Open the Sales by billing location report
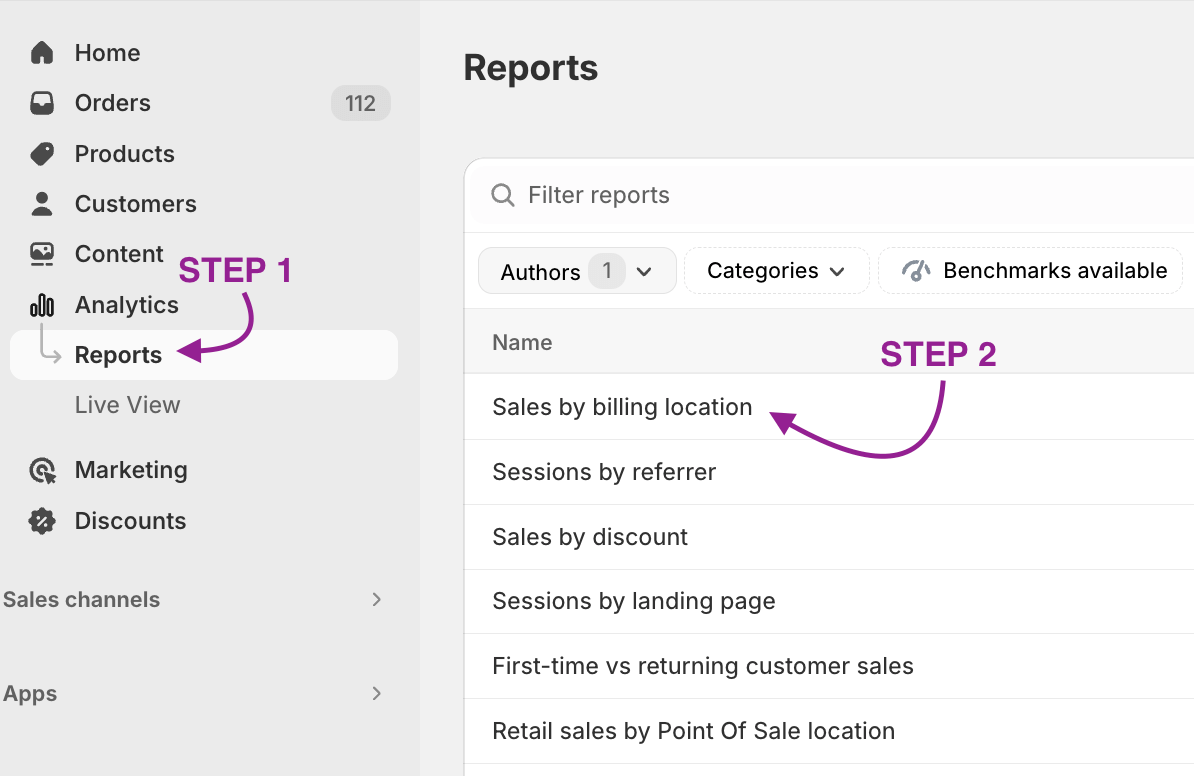 pos(621,407)
